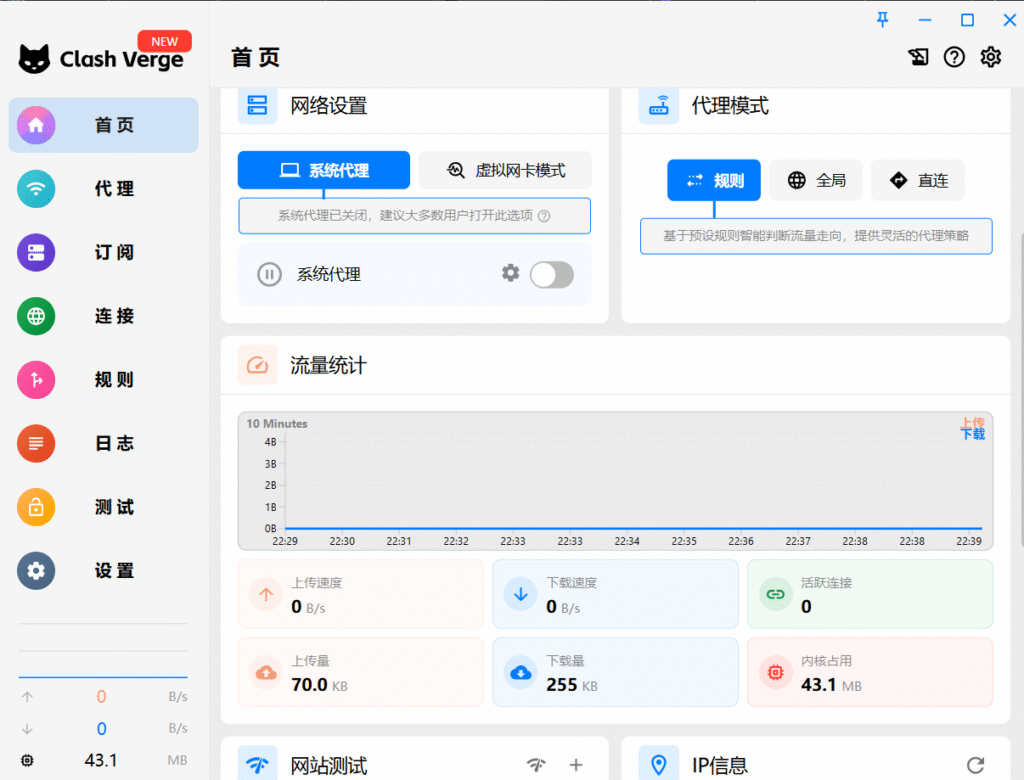1024x780 pixels.
Task: Select 全局 proxy mode
Action: [816, 180]
